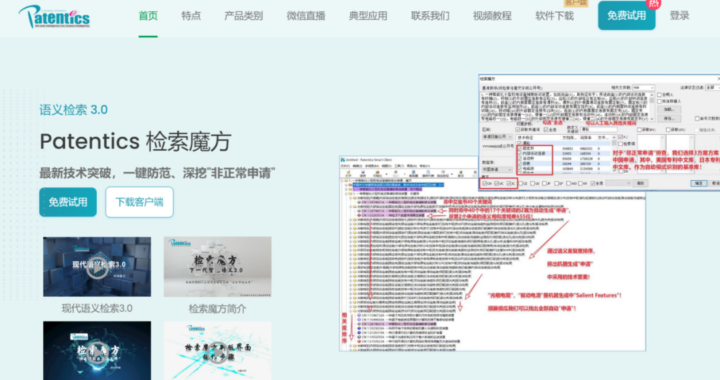The image size is (720, 380).
Task: Go to the 特点 menu item
Action: point(191,16)
